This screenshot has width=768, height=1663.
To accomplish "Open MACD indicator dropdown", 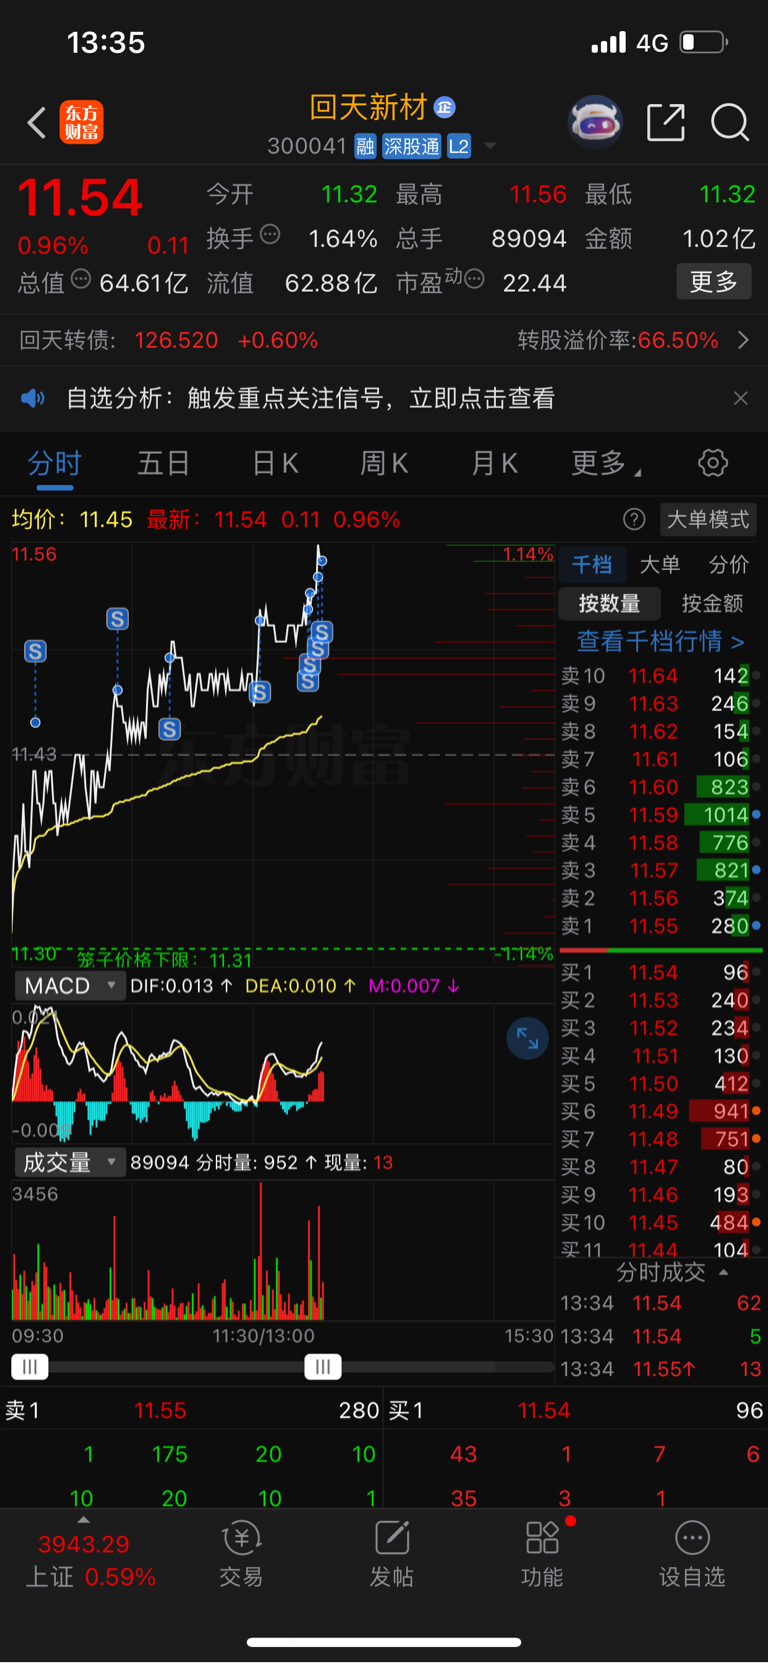I will tap(69, 986).
